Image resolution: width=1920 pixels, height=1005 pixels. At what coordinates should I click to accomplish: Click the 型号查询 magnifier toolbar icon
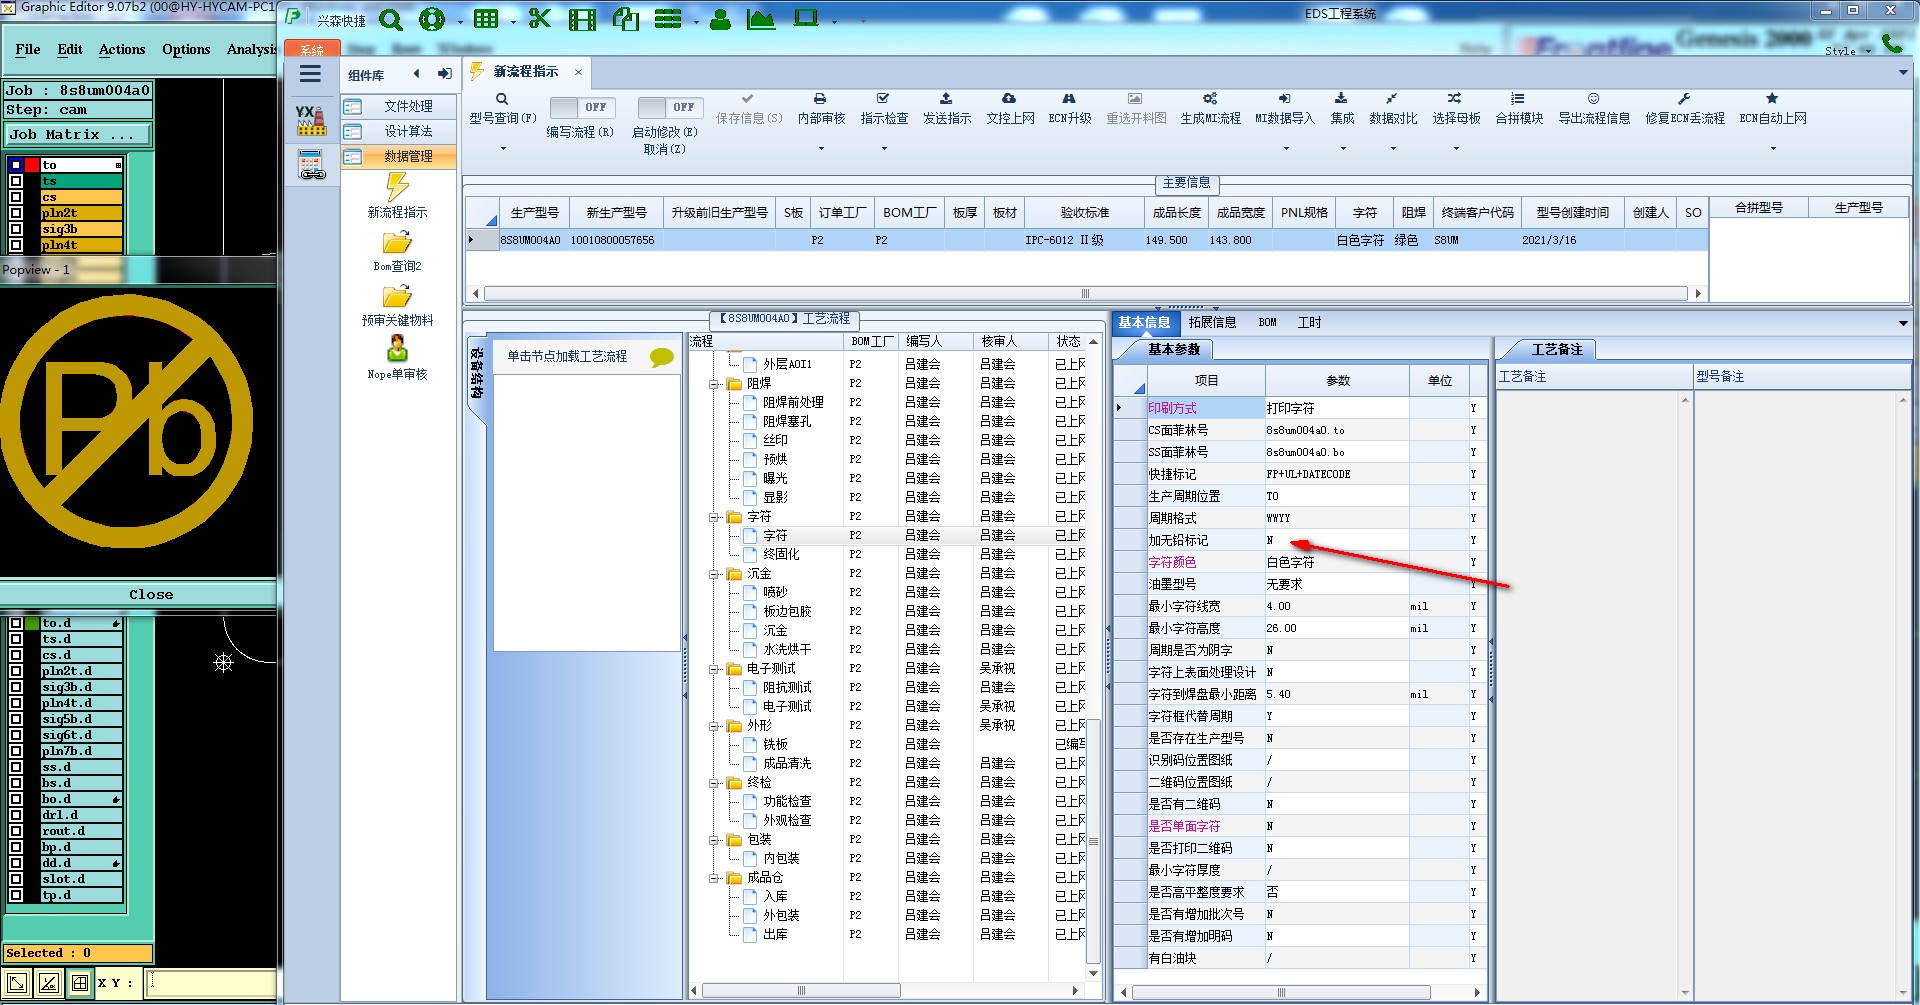coord(502,99)
